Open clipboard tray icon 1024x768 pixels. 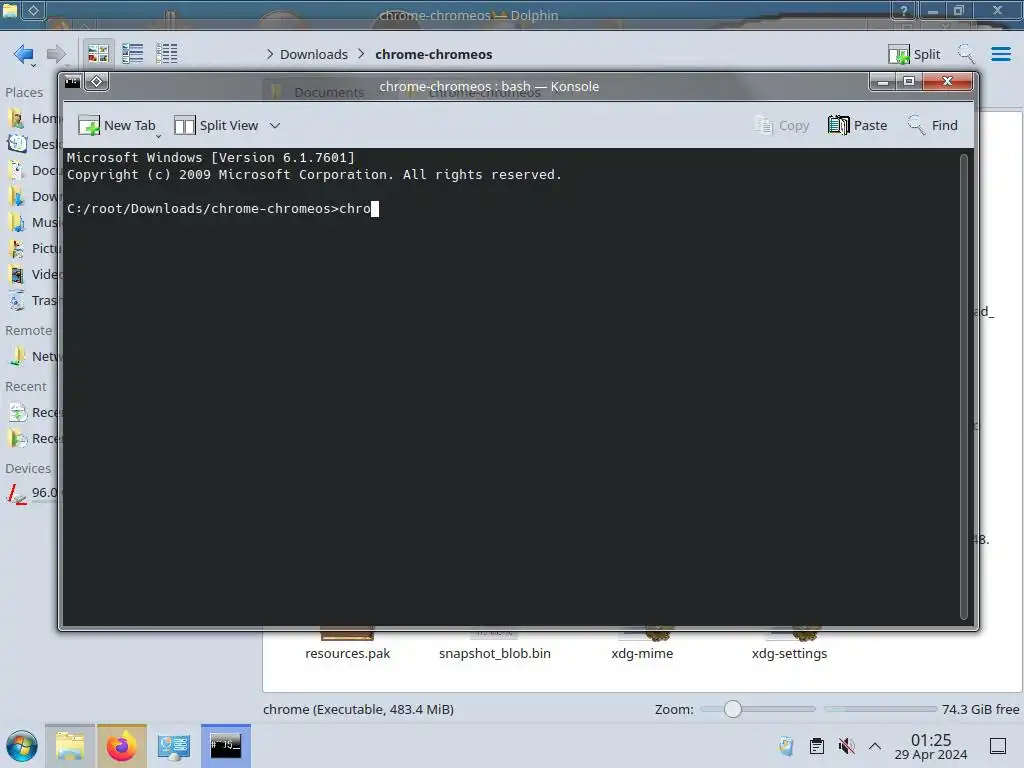[x=816, y=746]
